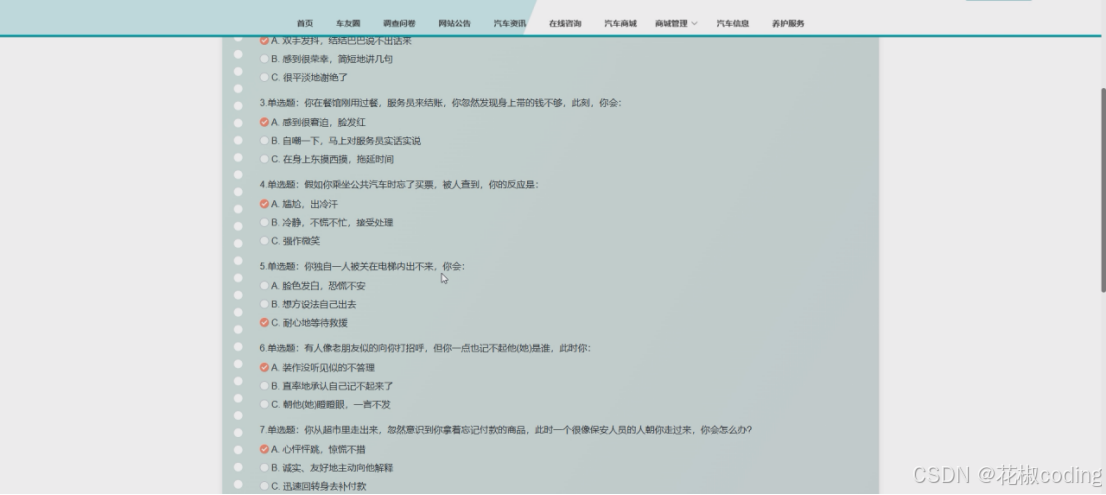Click question 3 text about 餐馆 结账
This screenshot has height=495, width=1106.
point(440,103)
